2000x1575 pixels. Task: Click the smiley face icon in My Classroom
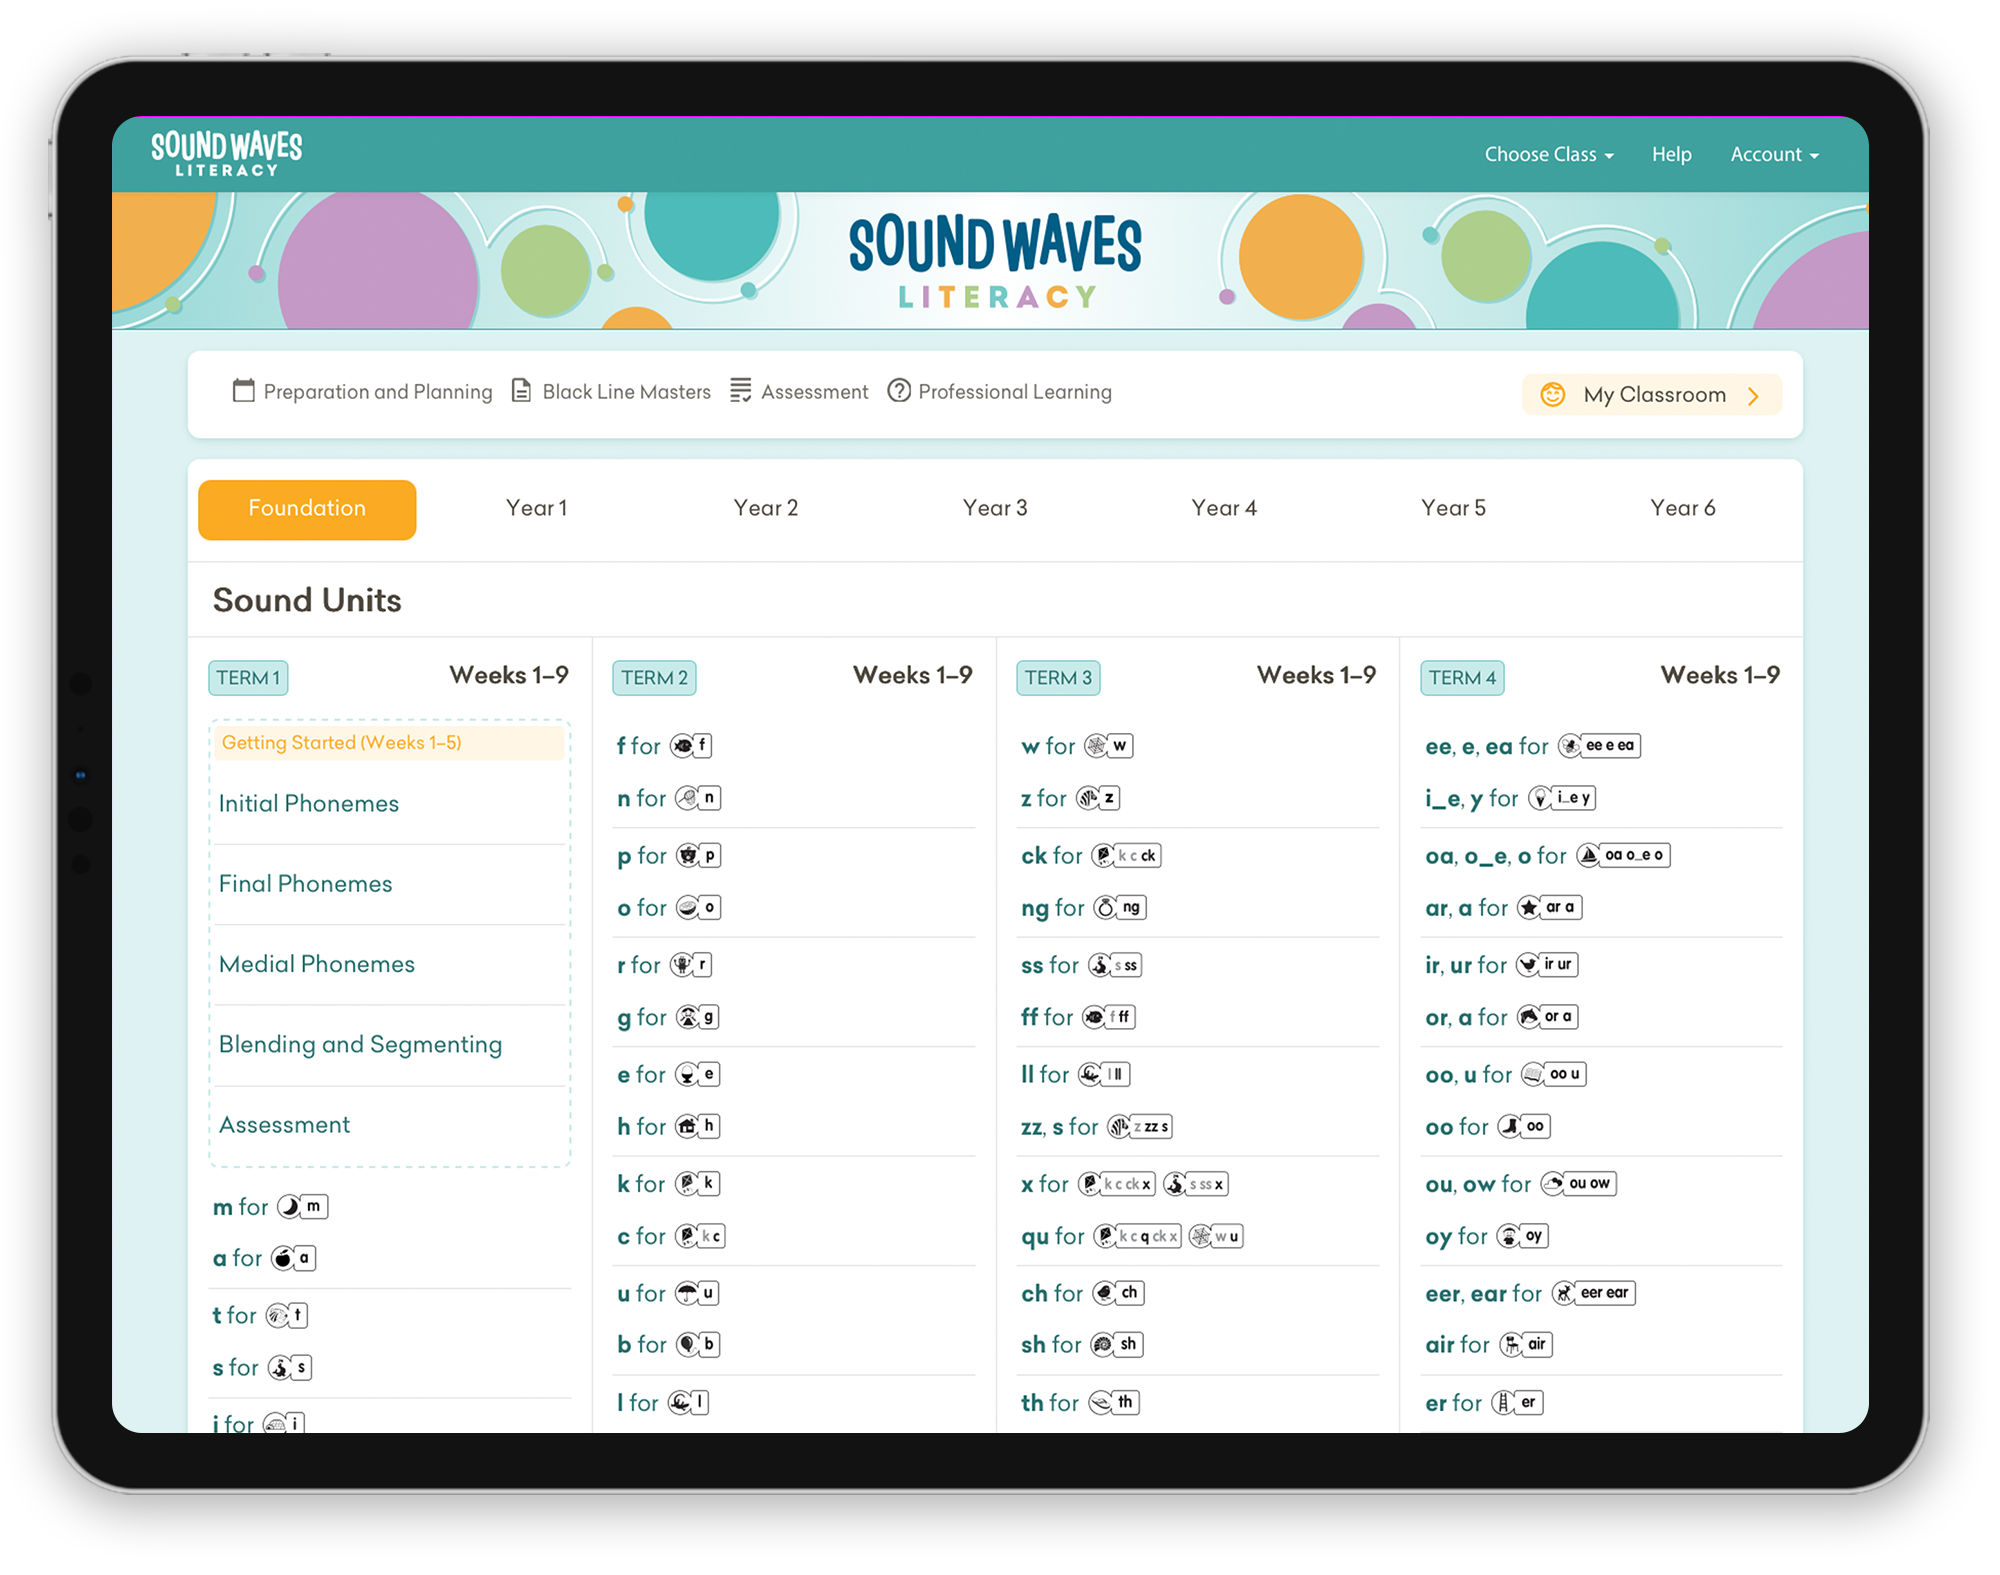1552,395
